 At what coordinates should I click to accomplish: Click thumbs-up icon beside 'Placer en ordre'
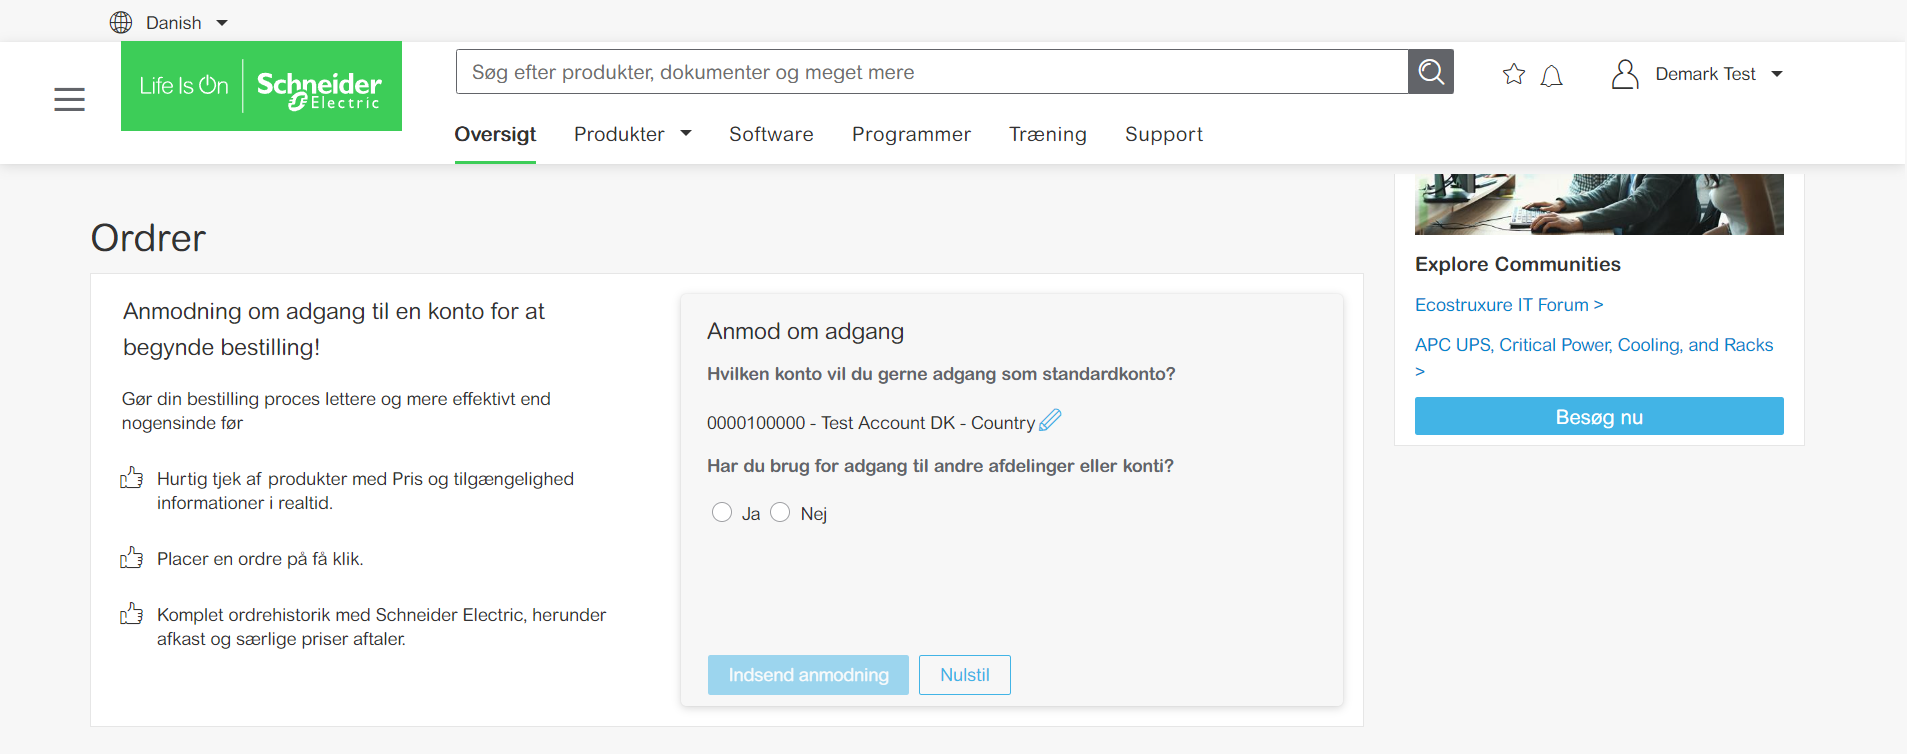click(132, 558)
